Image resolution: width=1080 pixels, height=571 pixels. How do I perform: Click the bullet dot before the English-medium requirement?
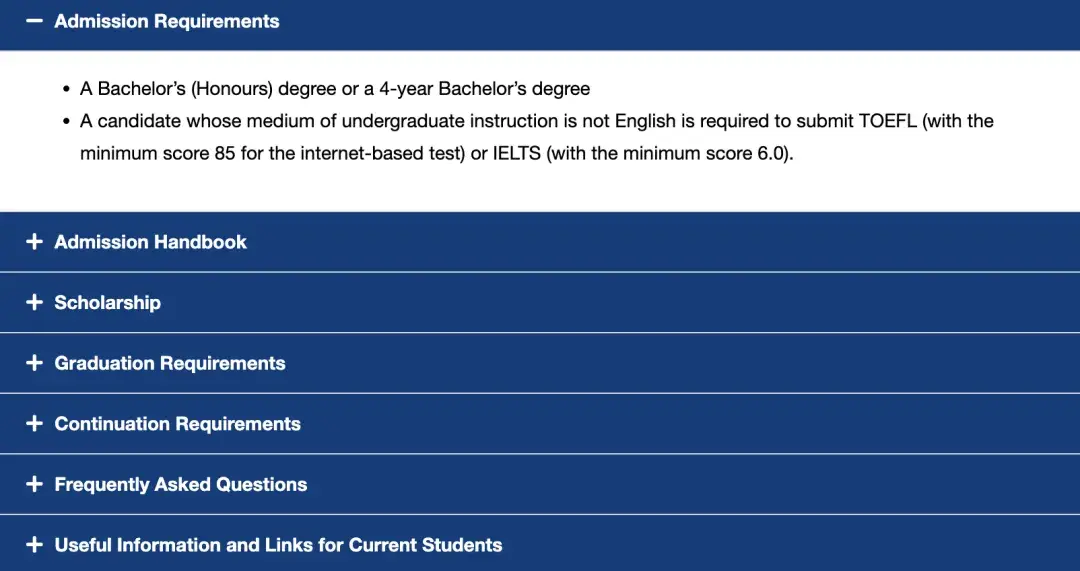point(67,121)
